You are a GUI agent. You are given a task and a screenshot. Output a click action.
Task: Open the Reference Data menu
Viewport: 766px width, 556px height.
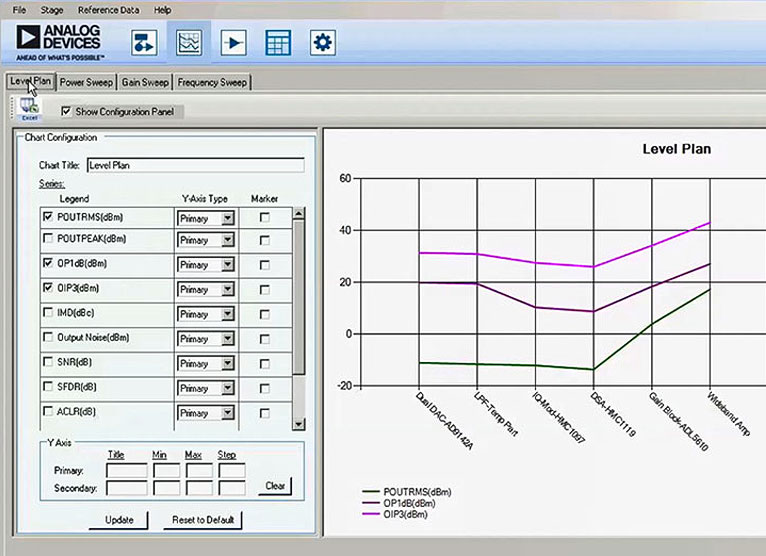(x=108, y=9)
